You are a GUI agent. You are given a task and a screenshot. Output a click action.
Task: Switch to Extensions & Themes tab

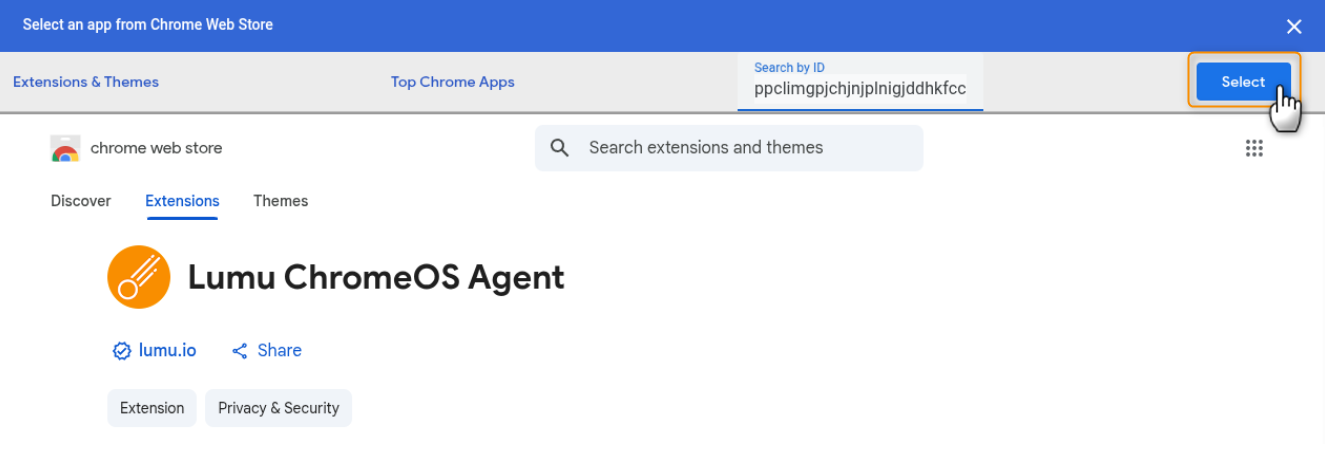point(86,82)
